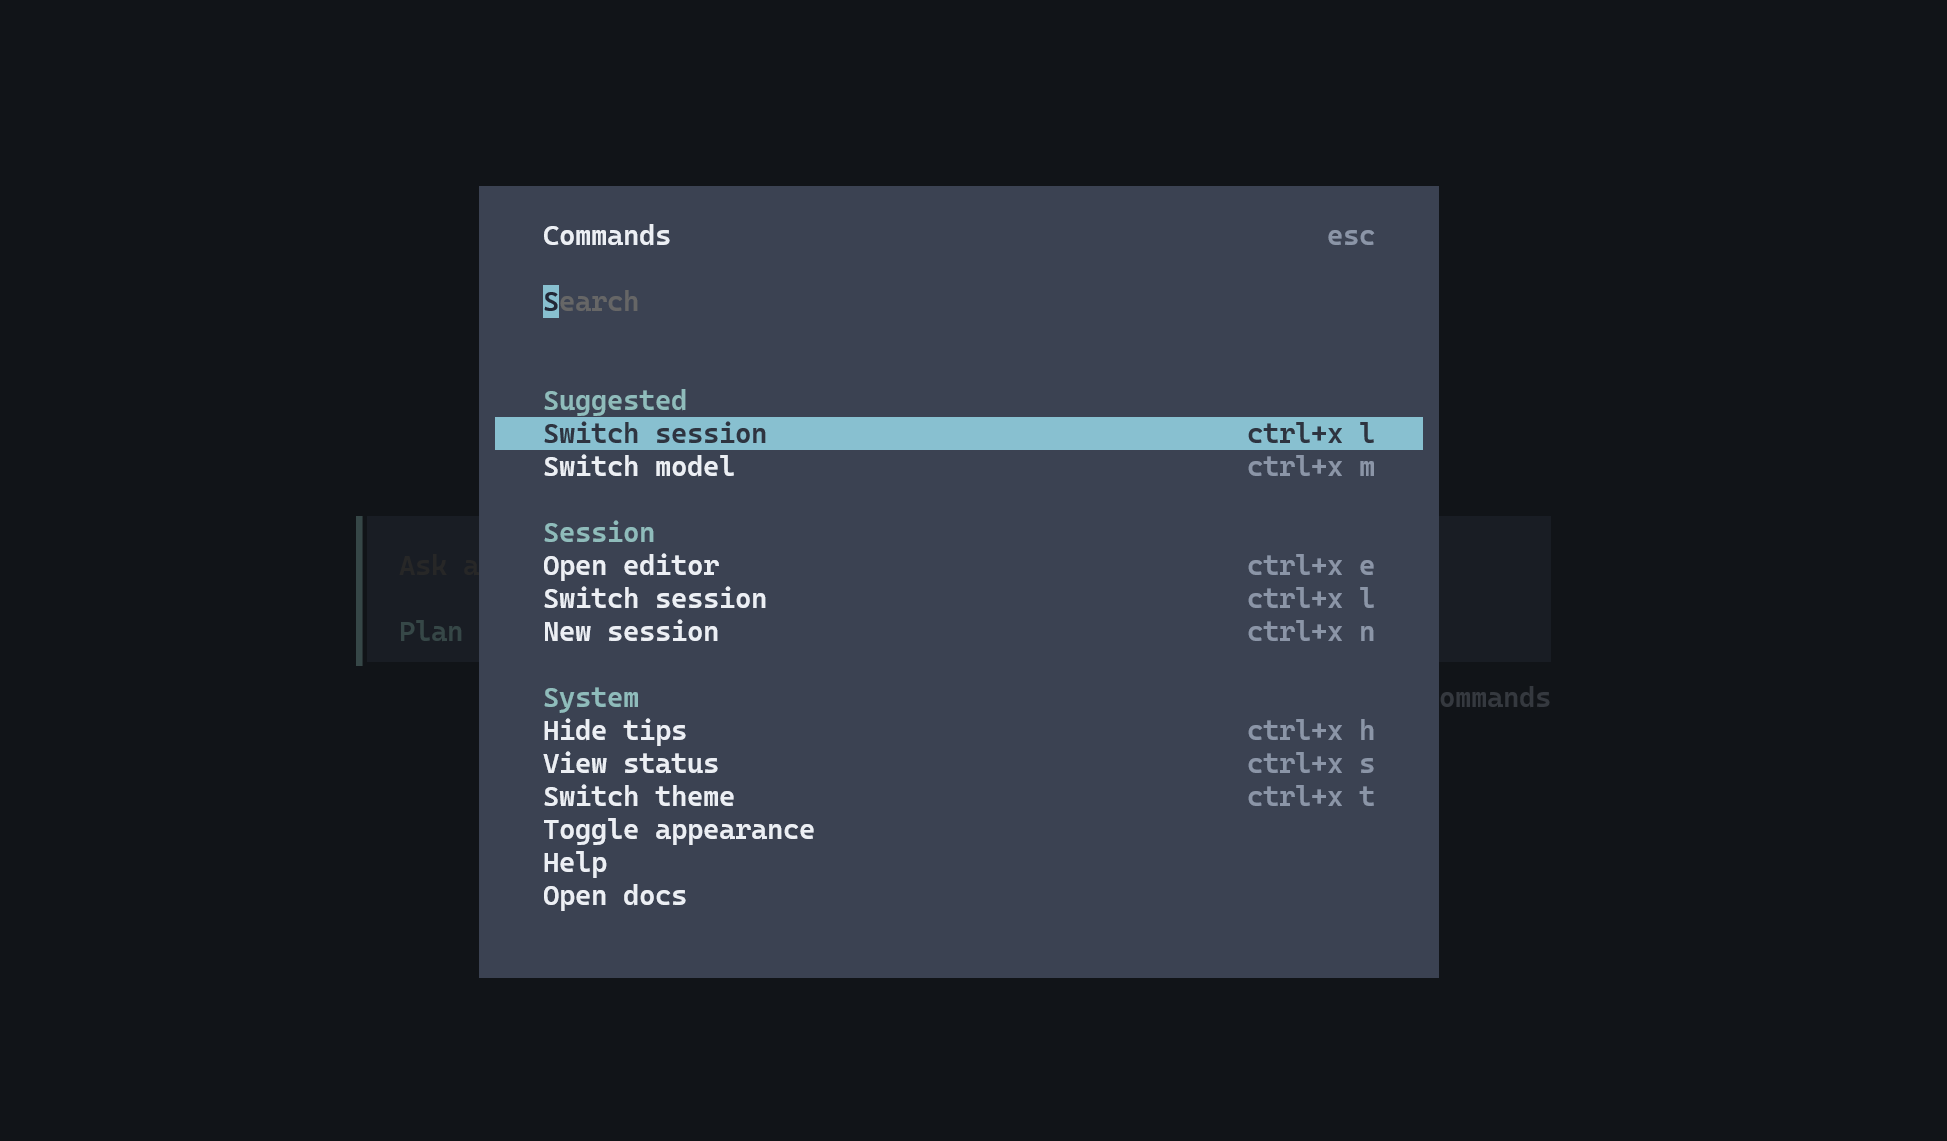Viewport: 1947px width, 1141px height.
Task: Open the Help command
Action: click(575, 863)
